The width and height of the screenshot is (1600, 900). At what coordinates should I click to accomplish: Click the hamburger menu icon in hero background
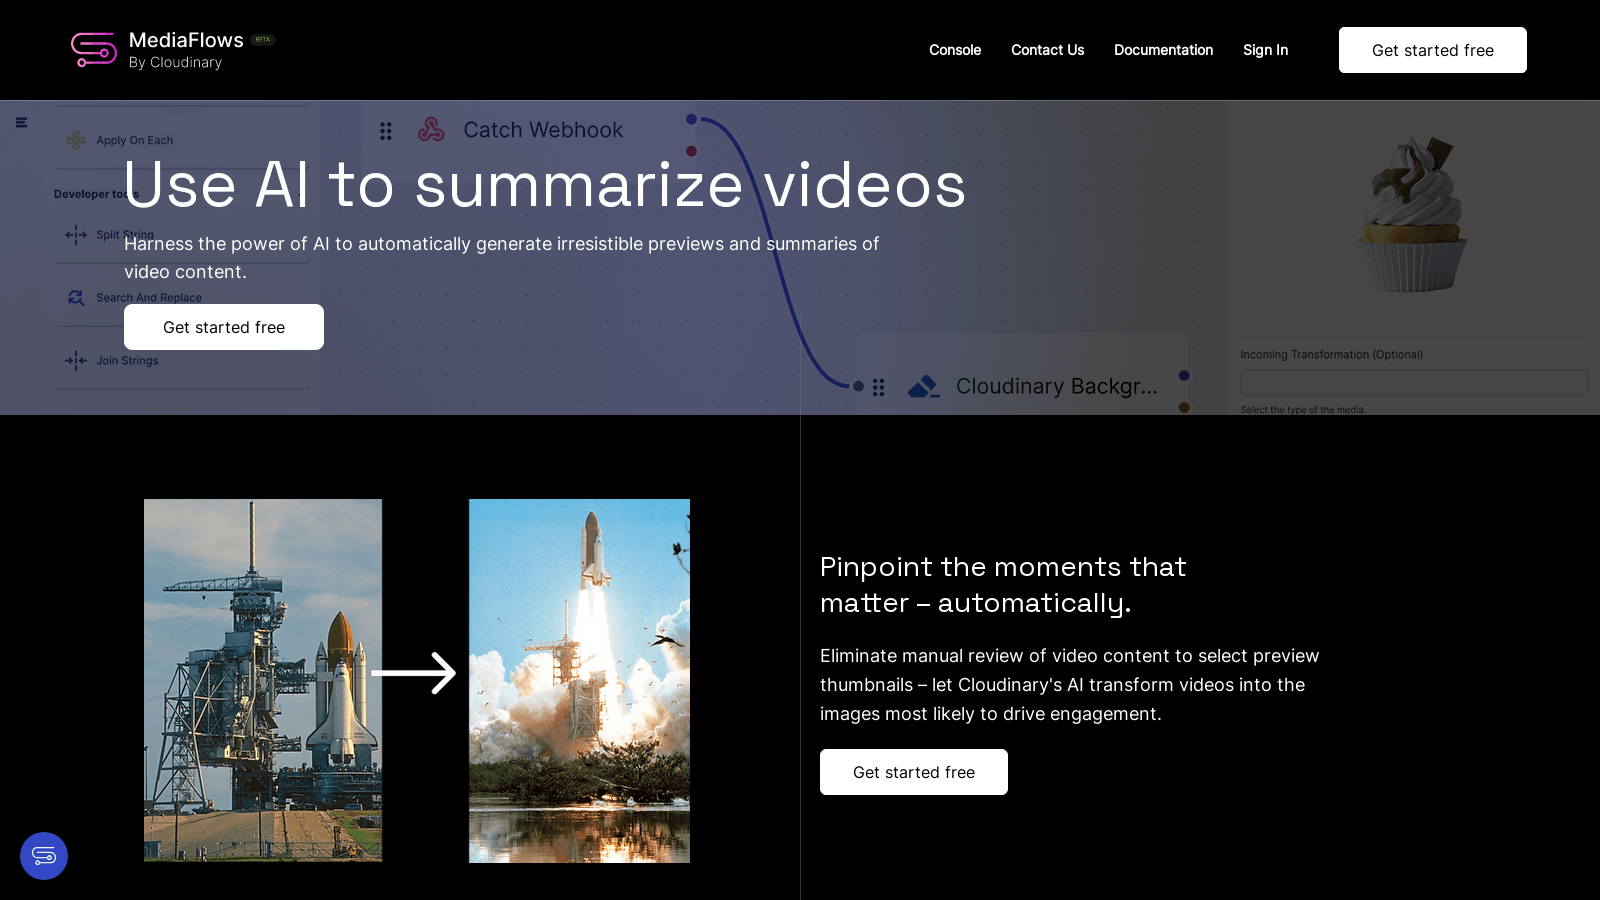pos(21,122)
